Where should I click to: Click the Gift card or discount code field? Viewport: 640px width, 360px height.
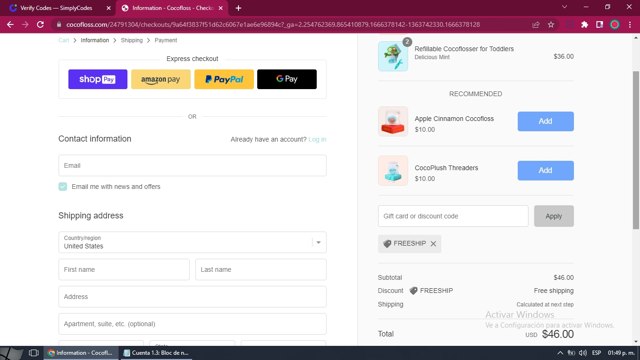[x=453, y=216]
